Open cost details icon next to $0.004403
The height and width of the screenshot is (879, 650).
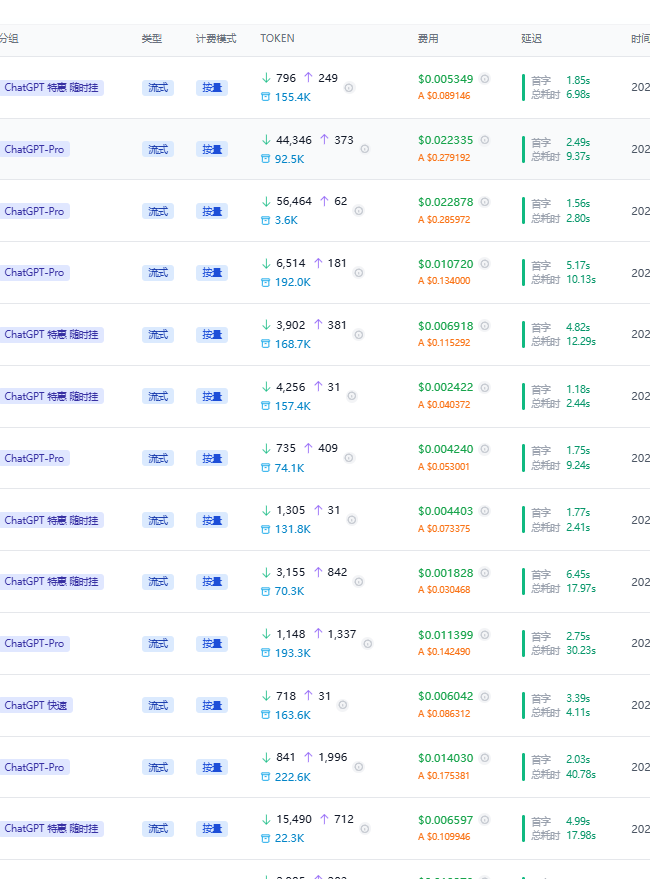pyautogui.click(x=485, y=511)
